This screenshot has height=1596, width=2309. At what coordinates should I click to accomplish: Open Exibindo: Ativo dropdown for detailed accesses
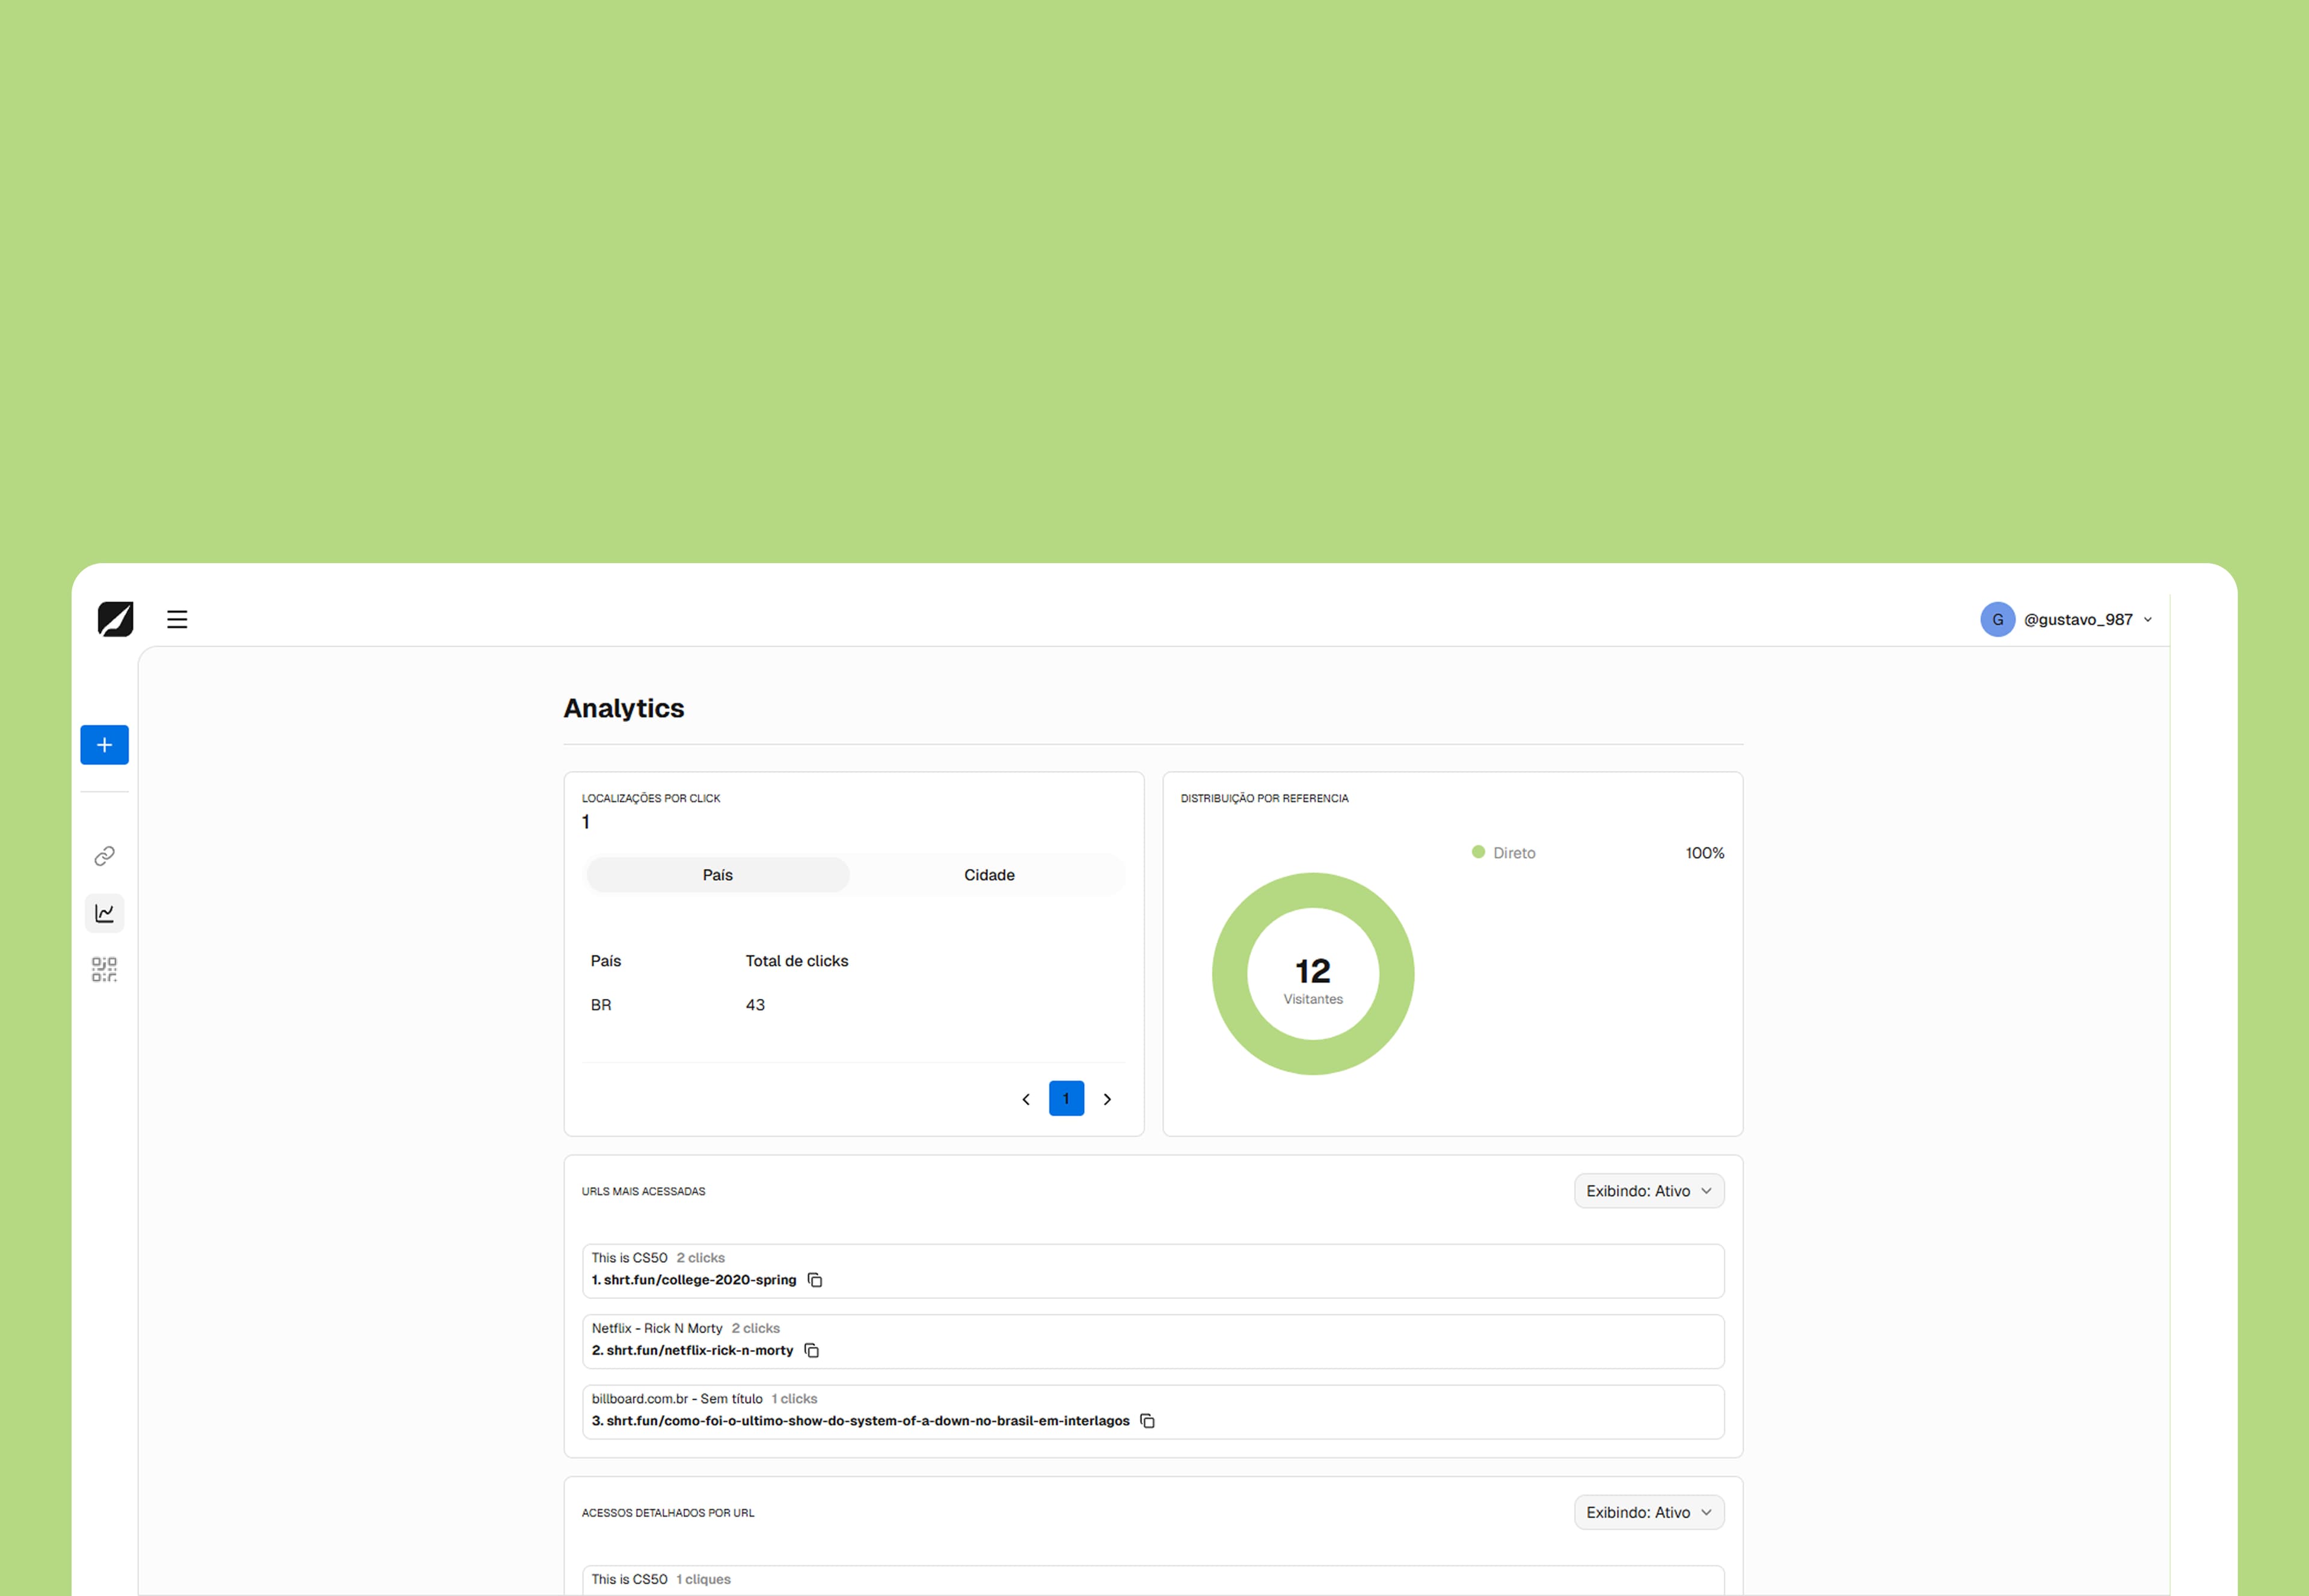pos(1648,1512)
